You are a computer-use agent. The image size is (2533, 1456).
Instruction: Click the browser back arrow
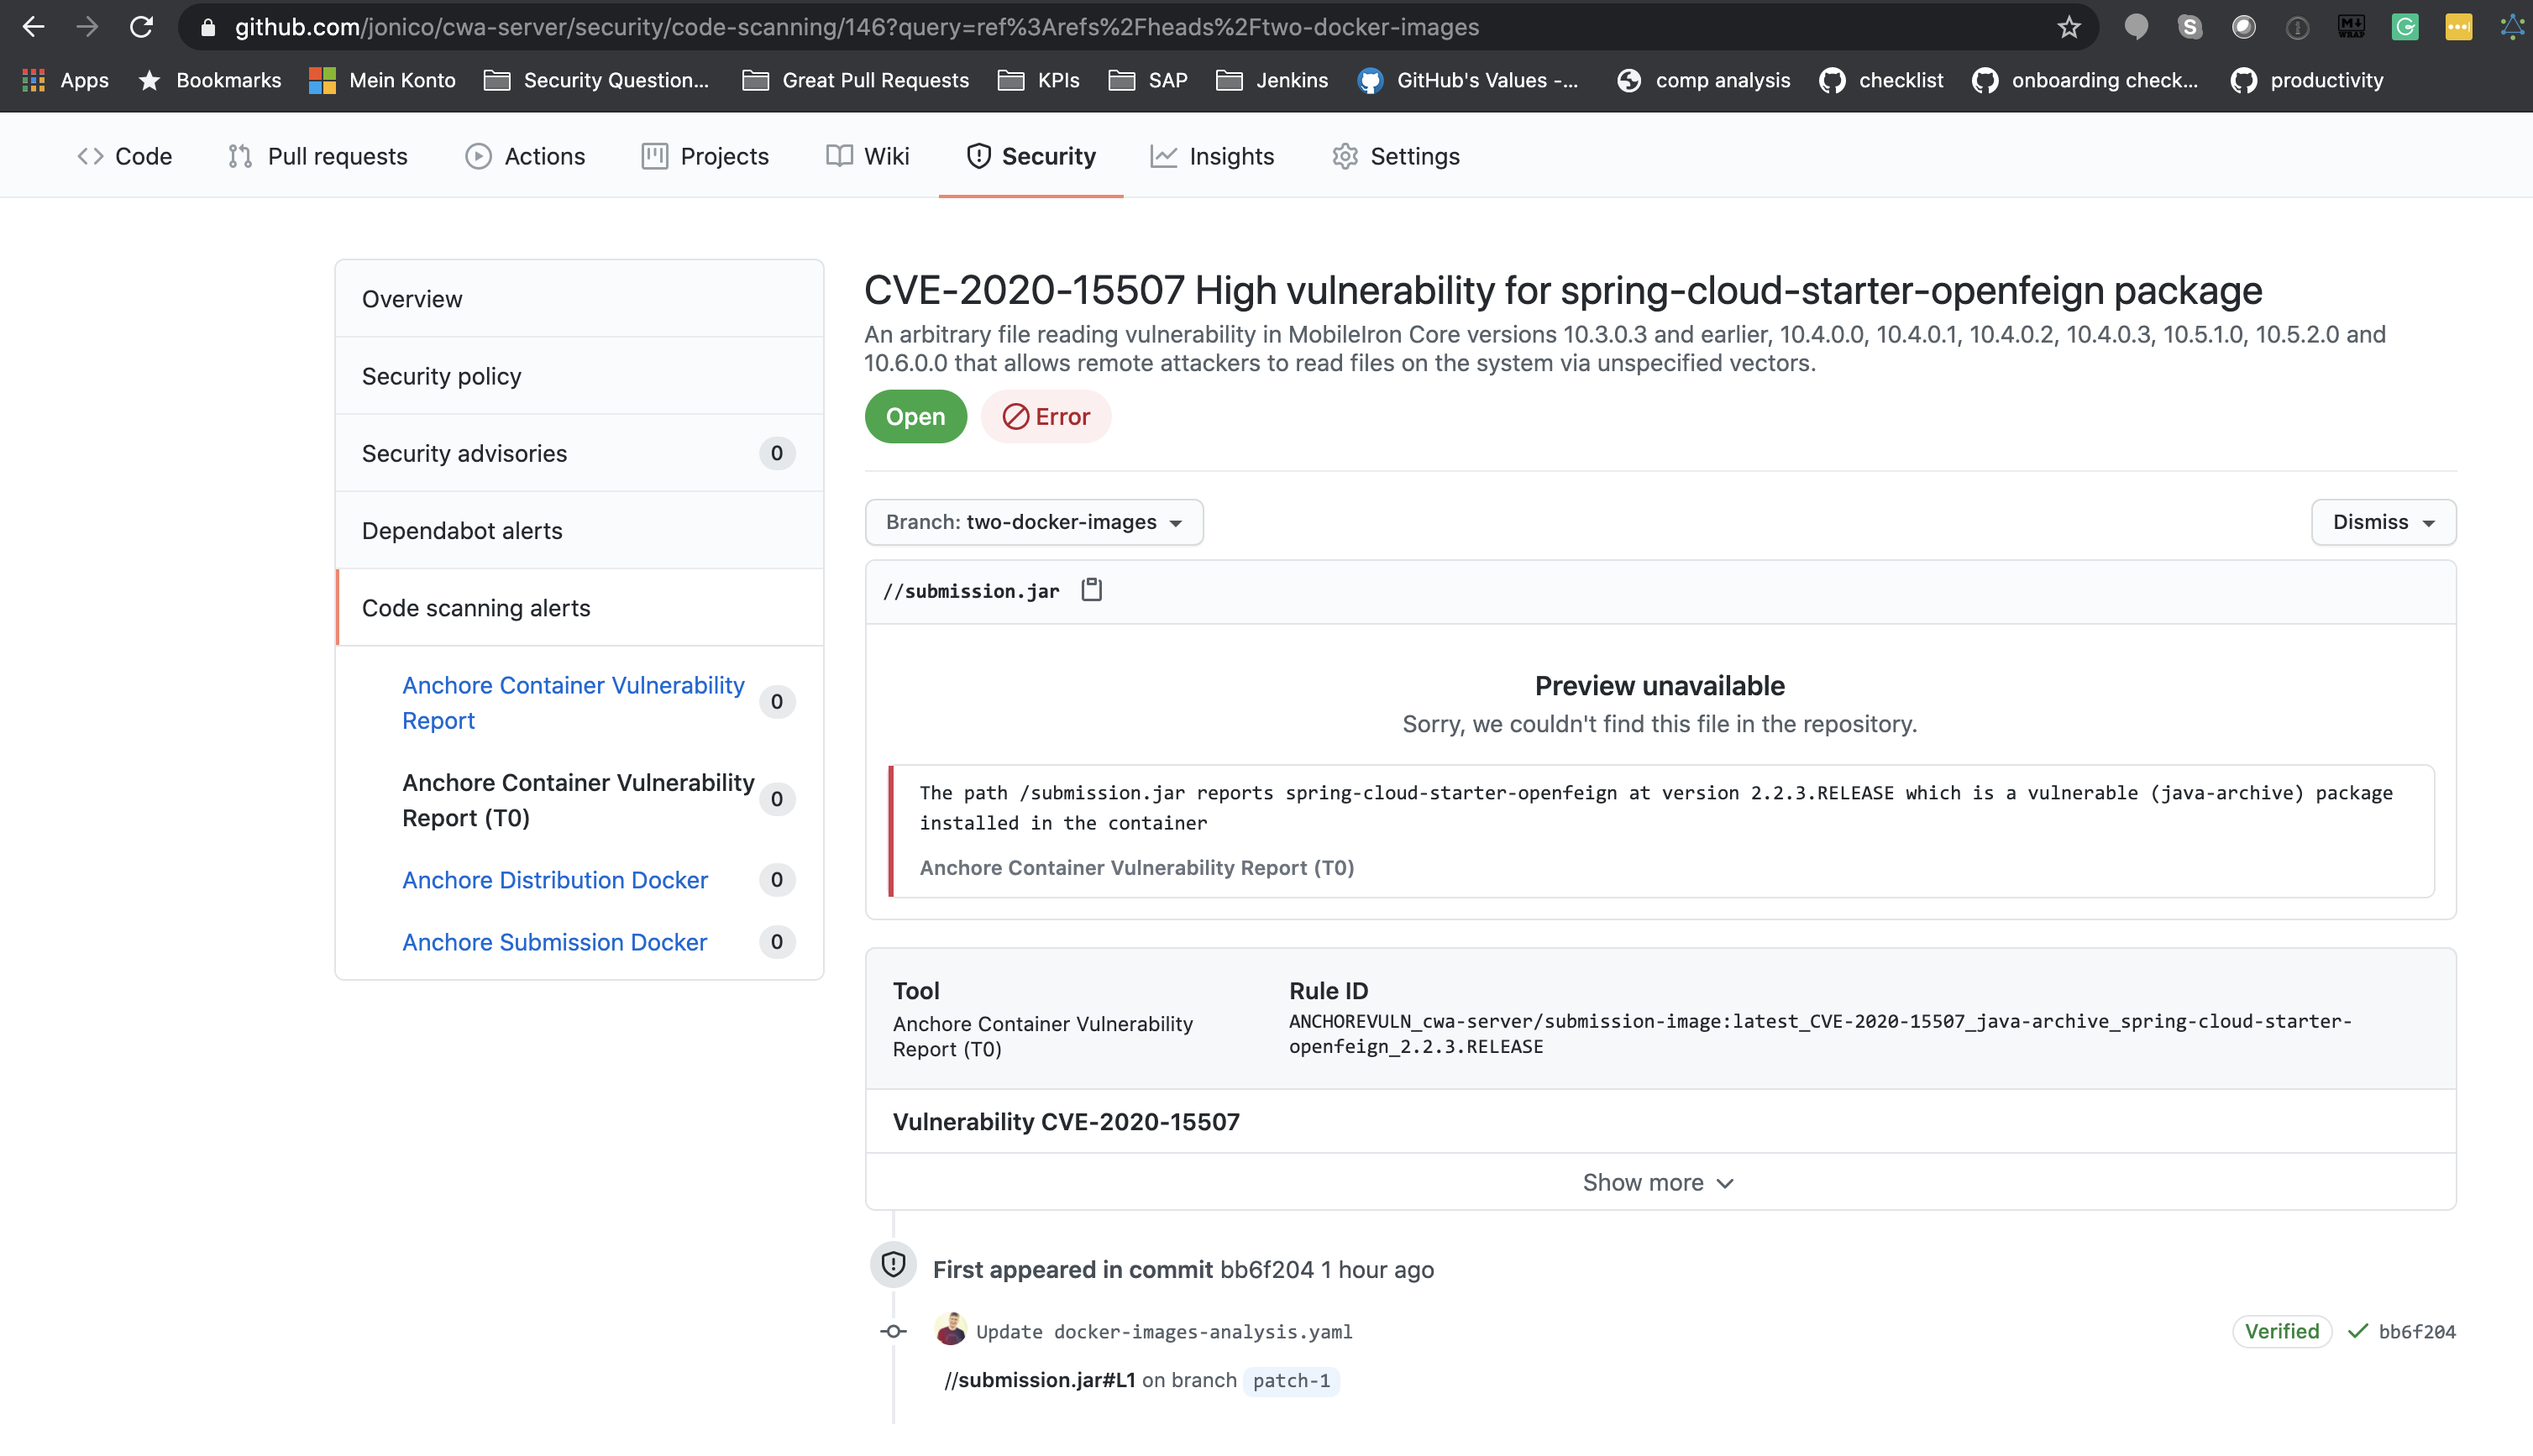point(33,27)
